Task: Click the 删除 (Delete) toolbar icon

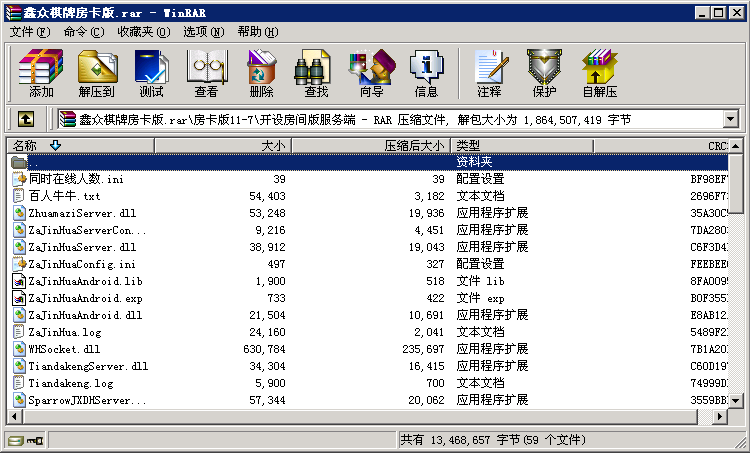Action: pyautogui.click(x=261, y=74)
